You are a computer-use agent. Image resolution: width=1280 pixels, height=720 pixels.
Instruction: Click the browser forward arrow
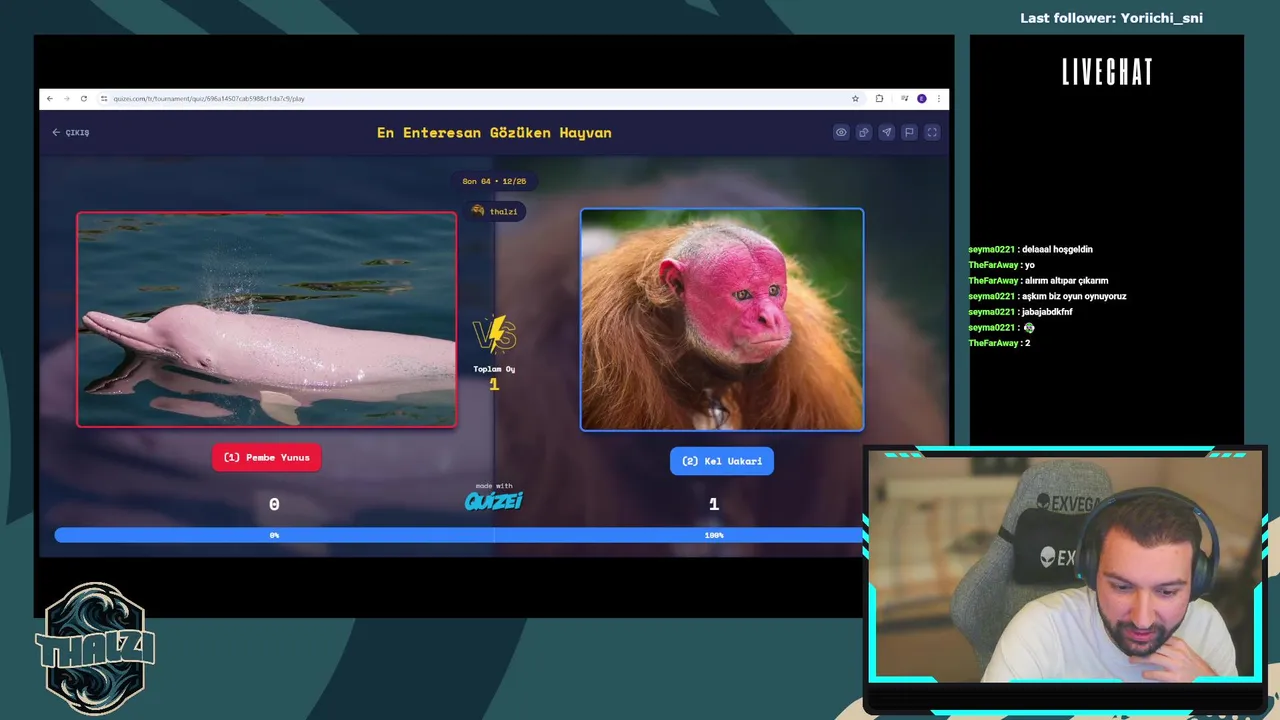66,99
